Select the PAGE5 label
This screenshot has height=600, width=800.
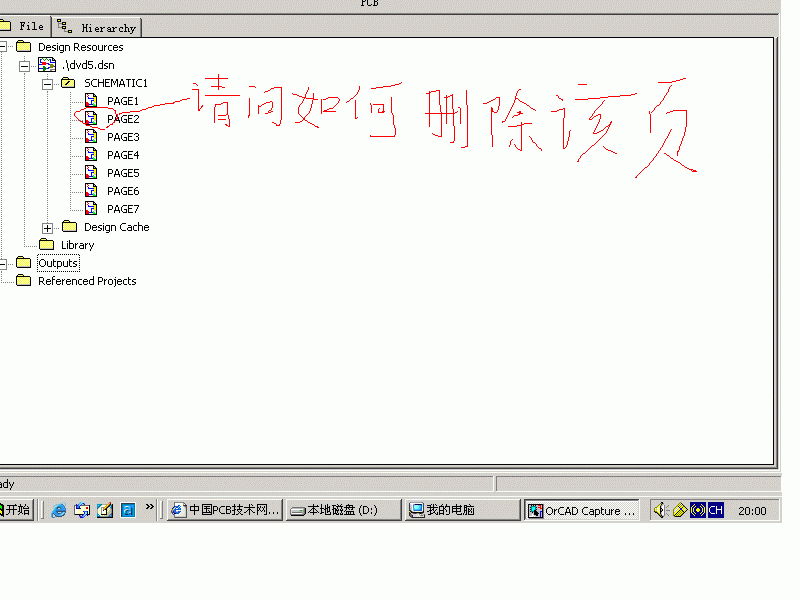coord(123,173)
